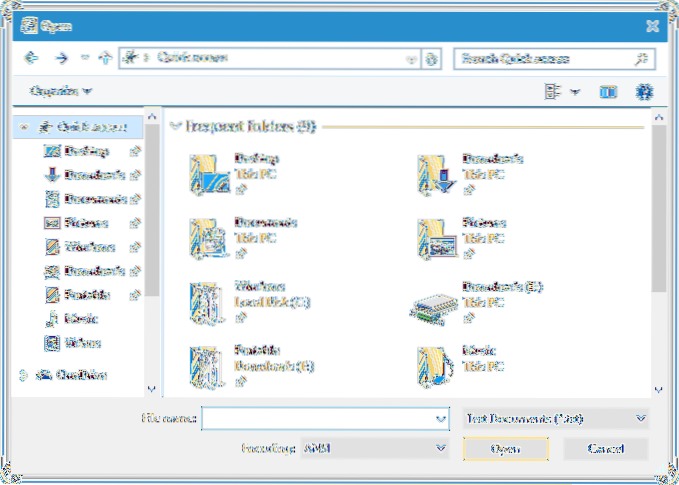Collapse the Frequent folders group

[x=176, y=127]
